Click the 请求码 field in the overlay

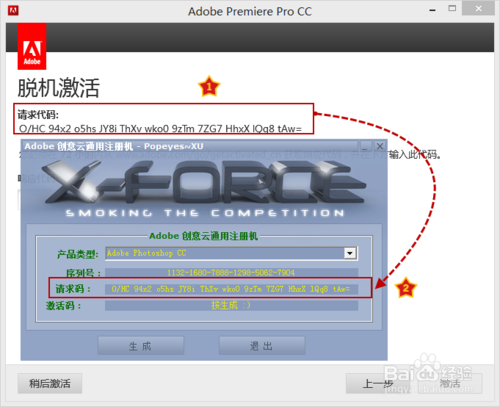point(231,289)
